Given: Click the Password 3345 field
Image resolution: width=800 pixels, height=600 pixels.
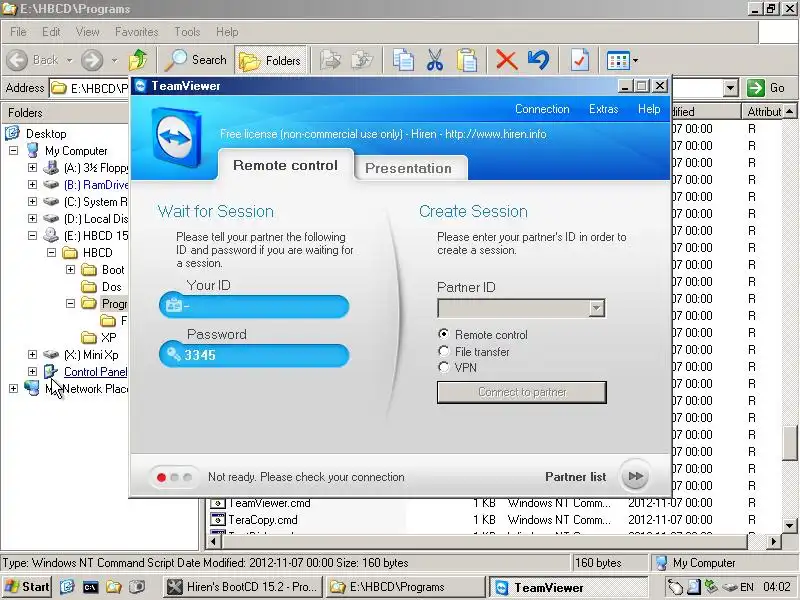Looking at the screenshot, I should (254, 355).
